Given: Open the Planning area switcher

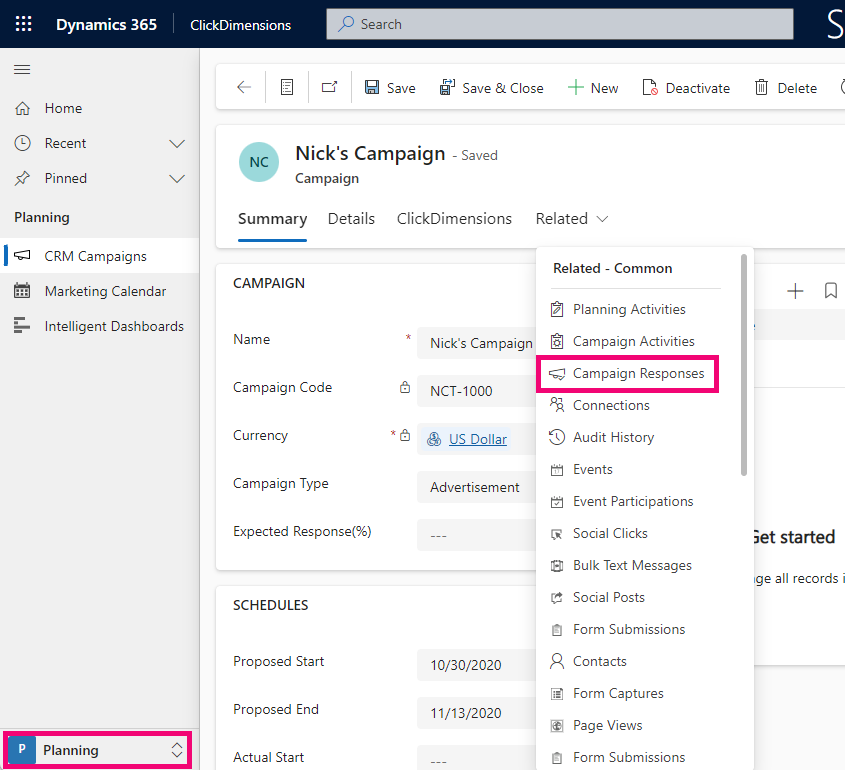Looking at the screenshot, I should click(98, 750).
